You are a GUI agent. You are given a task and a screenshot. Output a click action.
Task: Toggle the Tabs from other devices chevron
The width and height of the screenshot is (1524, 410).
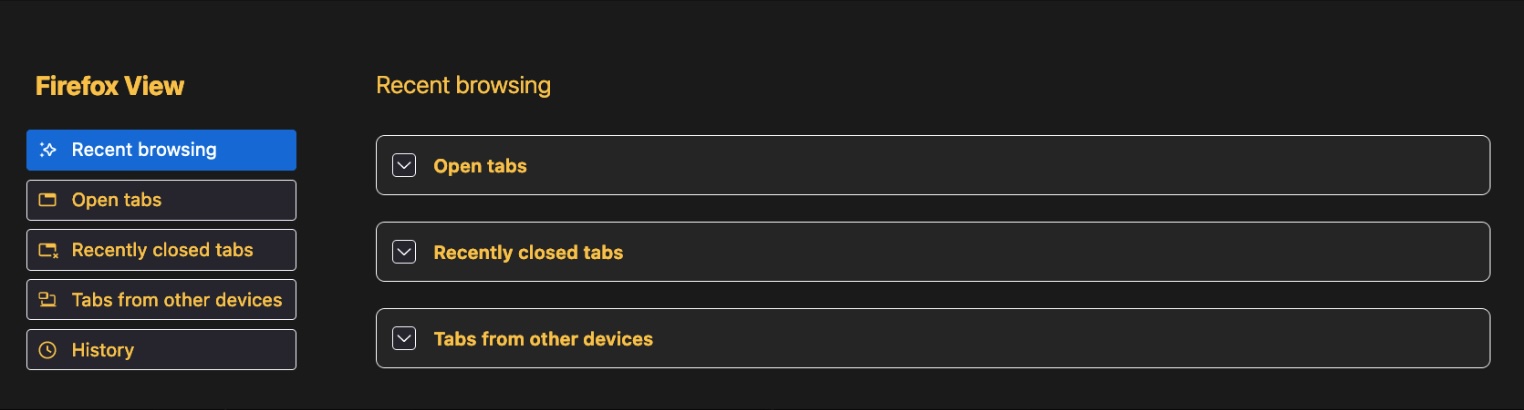coord(404,339)
